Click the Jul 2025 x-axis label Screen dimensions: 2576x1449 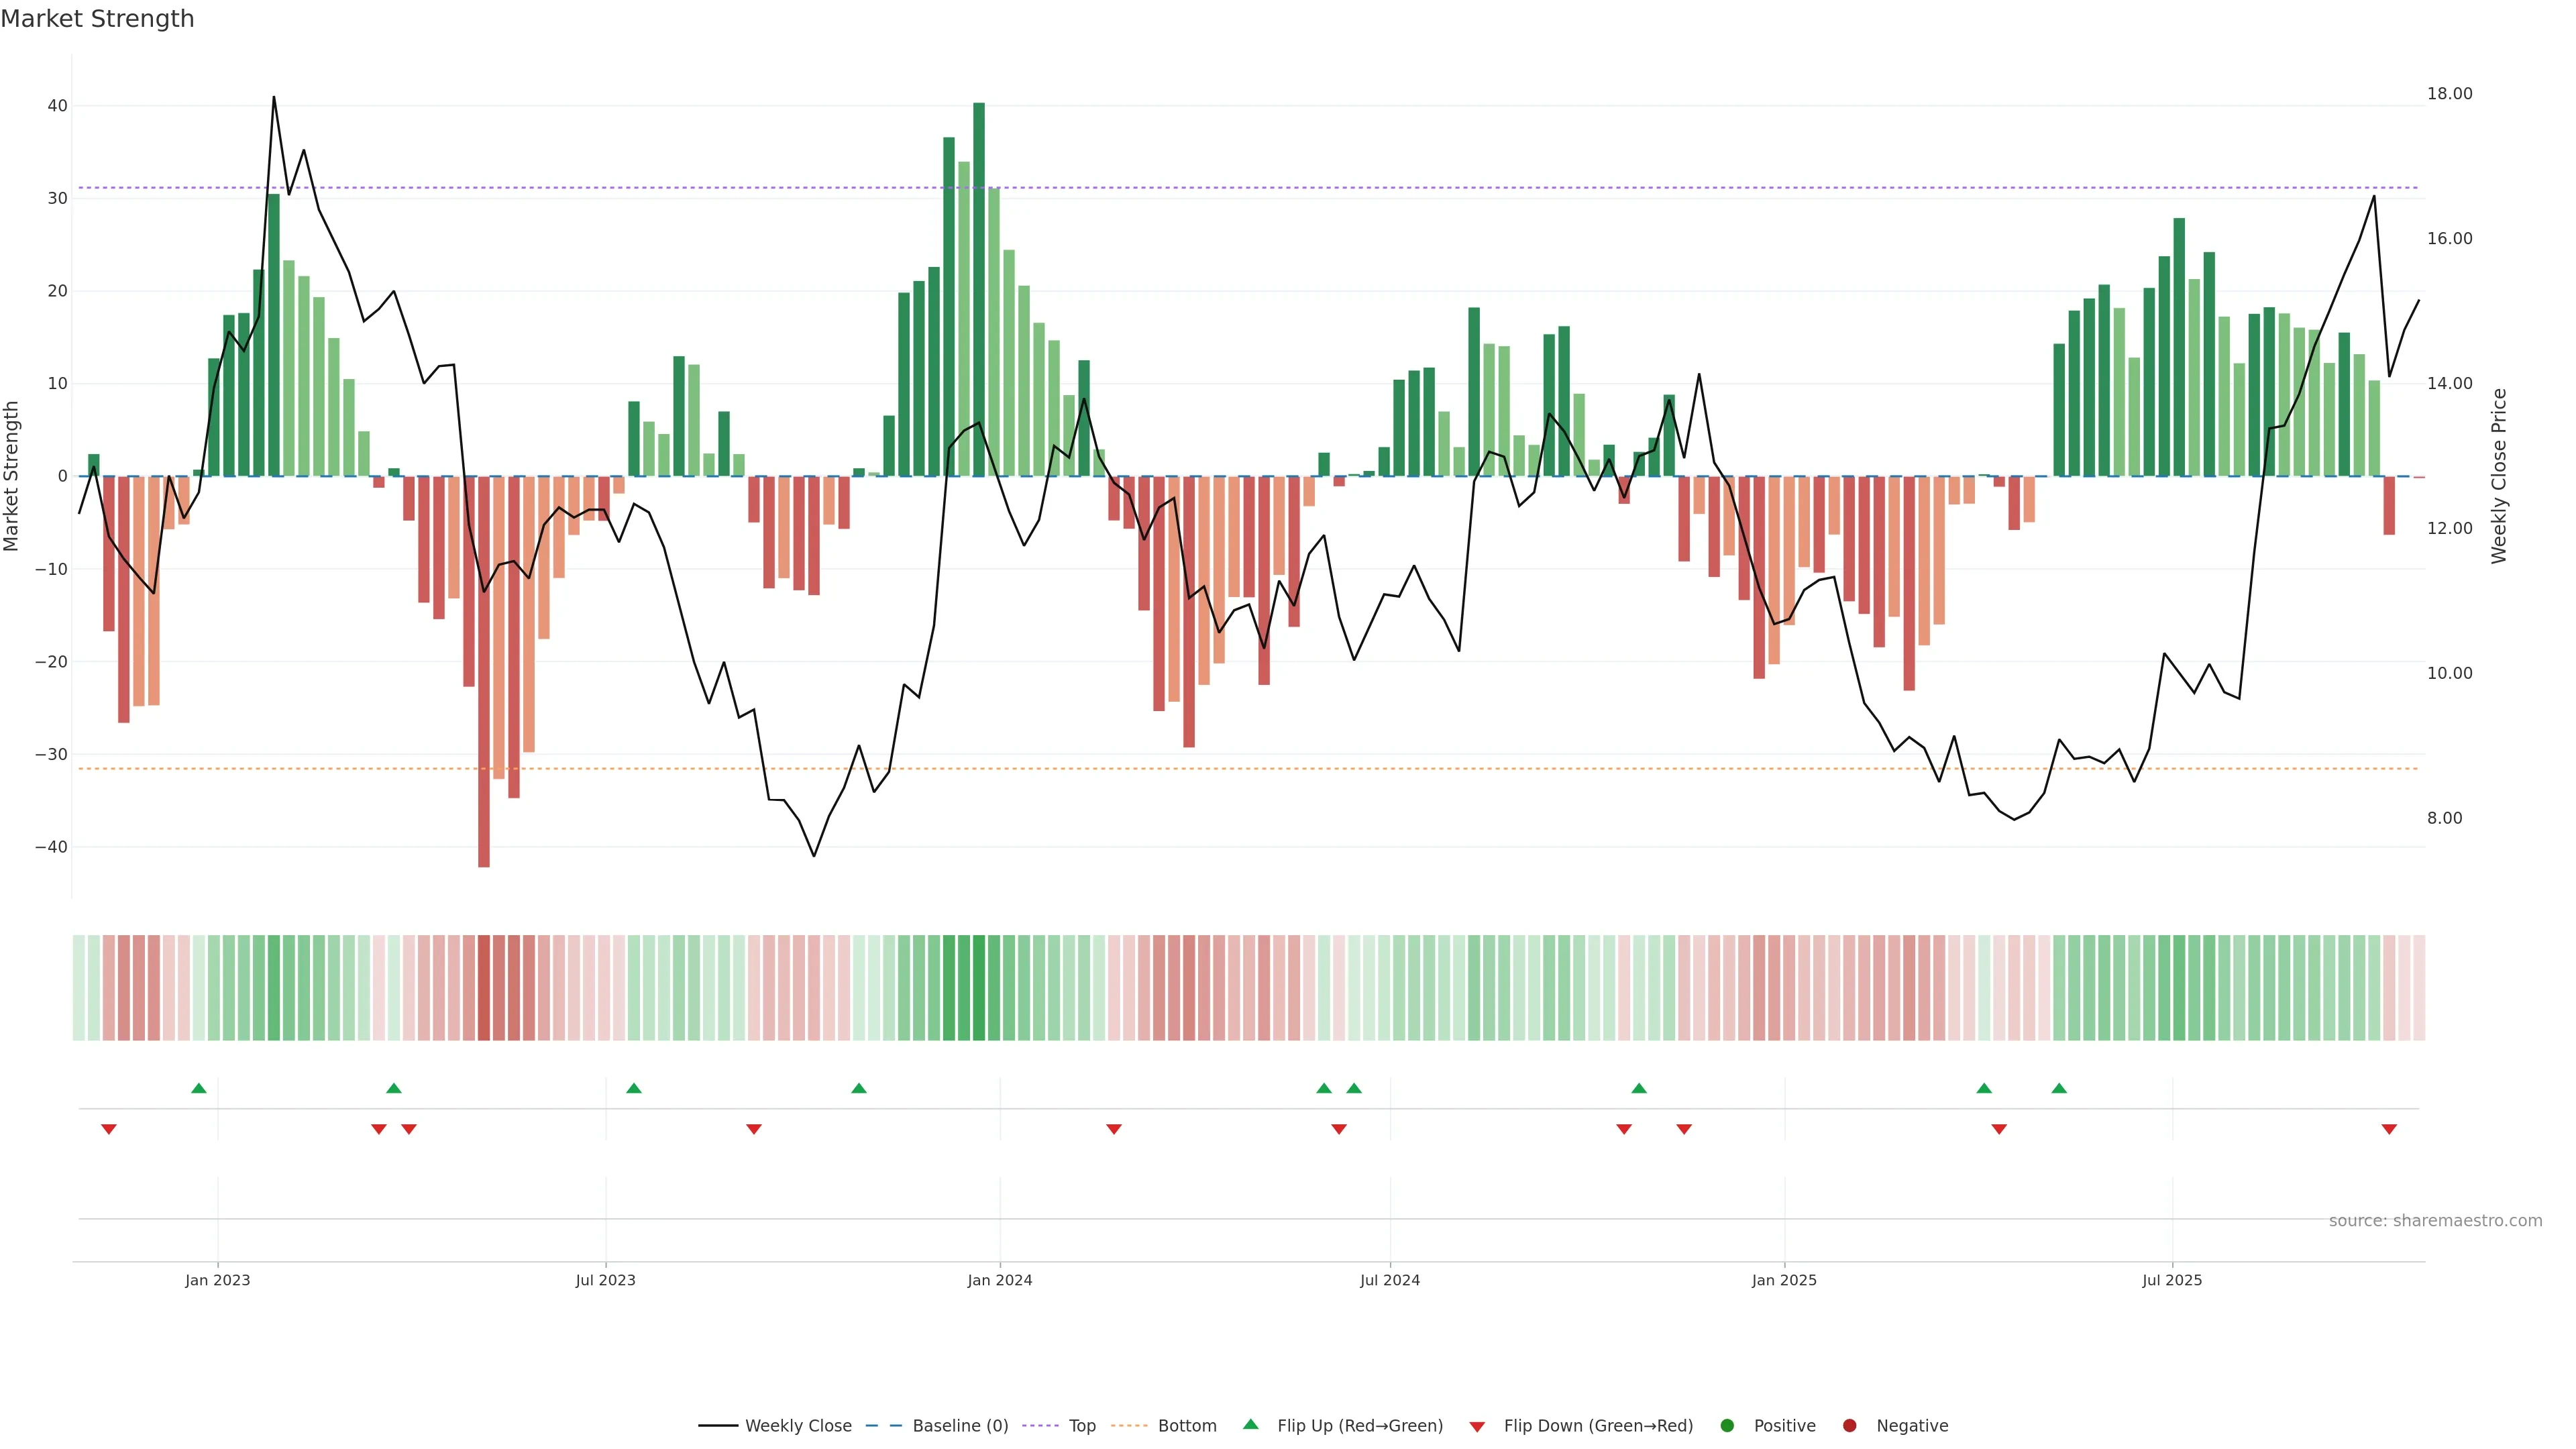tap(2172, 1280)
